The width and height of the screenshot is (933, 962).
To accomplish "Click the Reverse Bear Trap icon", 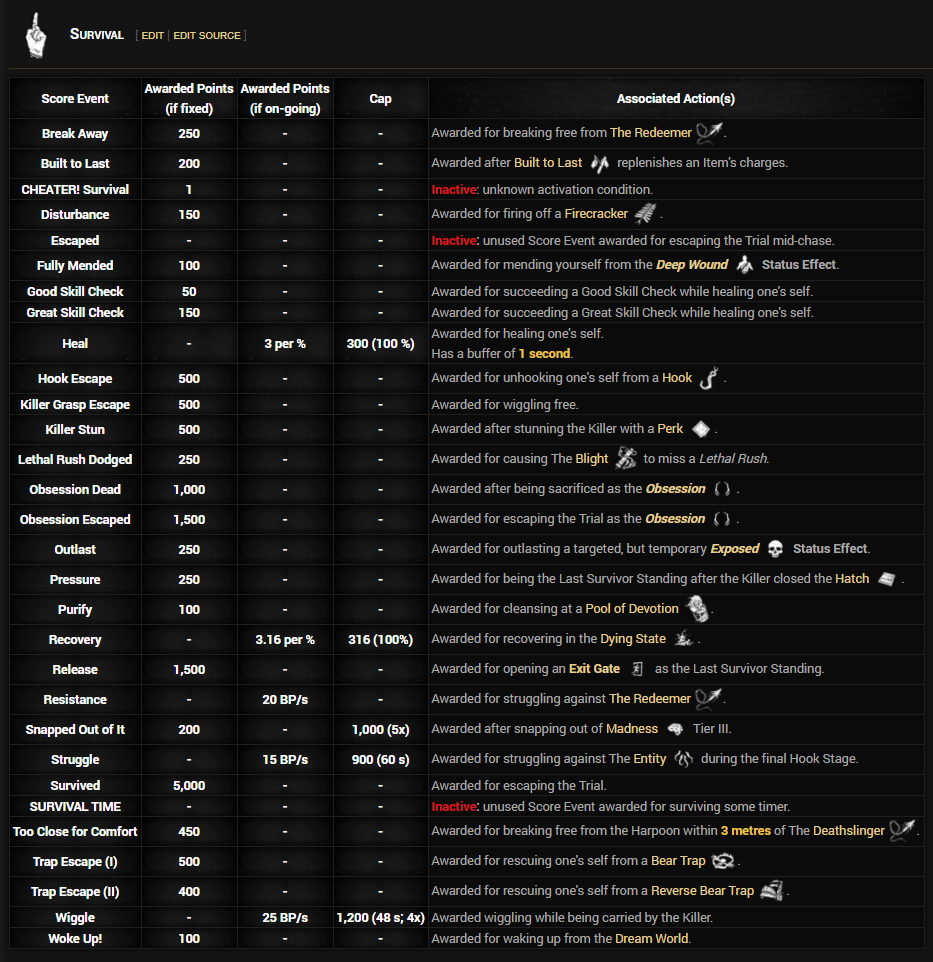I will (770, 890).
